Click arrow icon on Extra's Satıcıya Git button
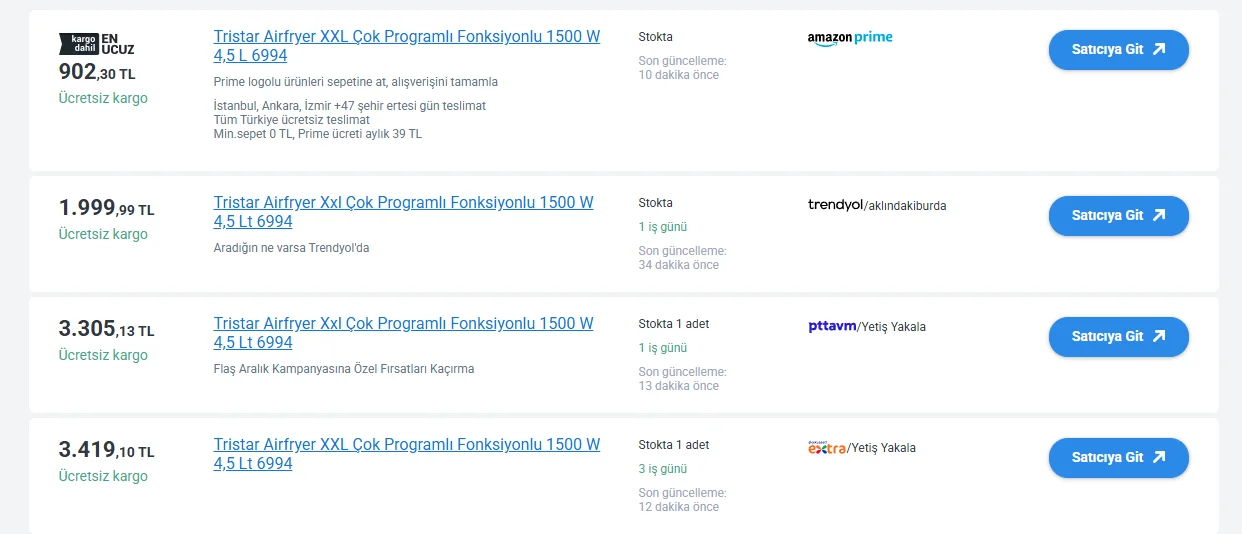Viewport: 1242px width, 534px height. pos(1159,457)
